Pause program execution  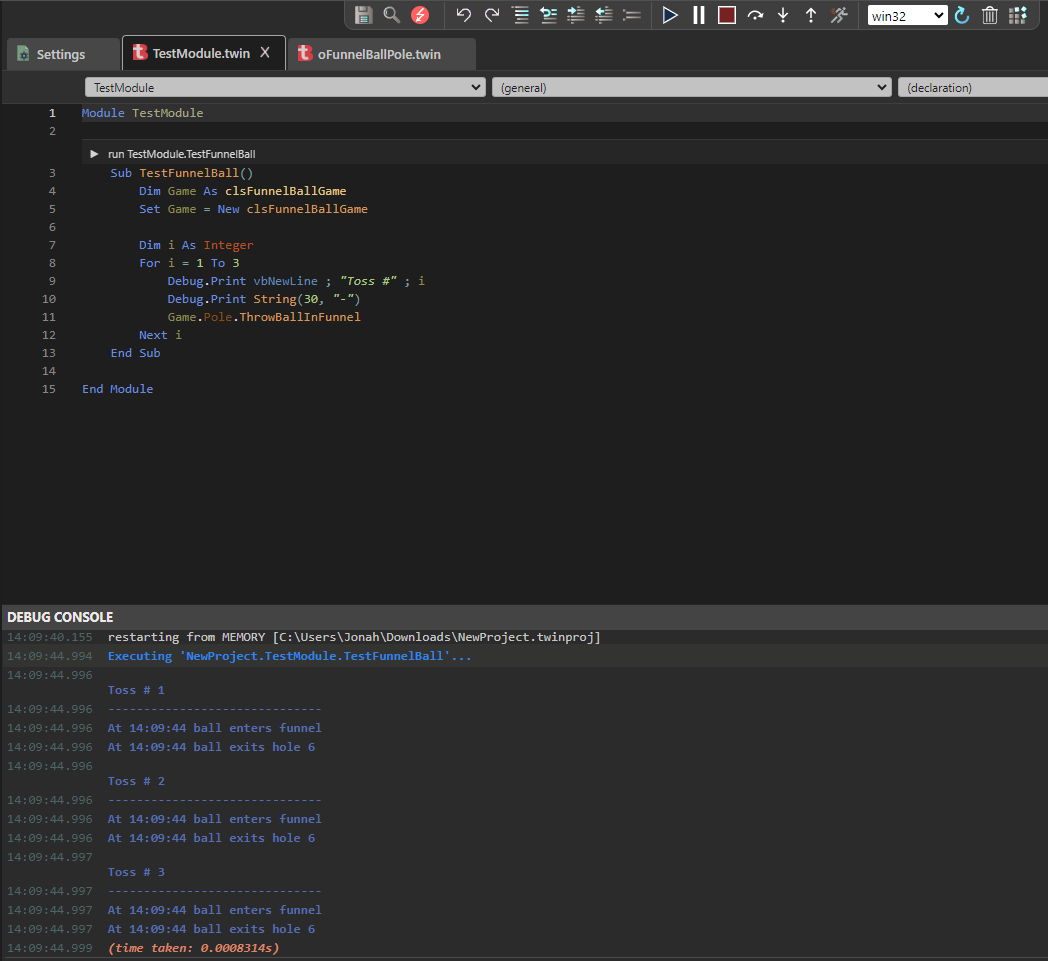pos(698,14)
